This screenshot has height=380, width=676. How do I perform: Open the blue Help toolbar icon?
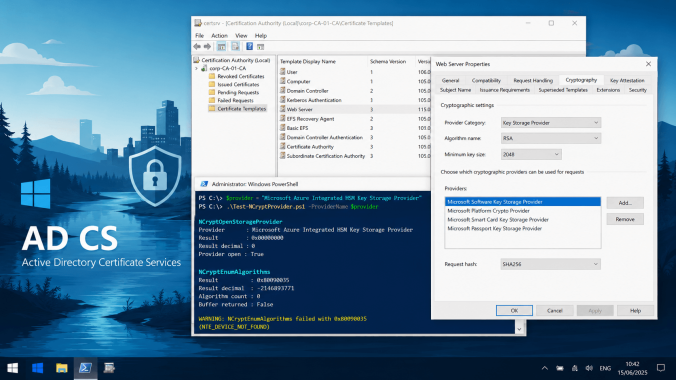249,47
